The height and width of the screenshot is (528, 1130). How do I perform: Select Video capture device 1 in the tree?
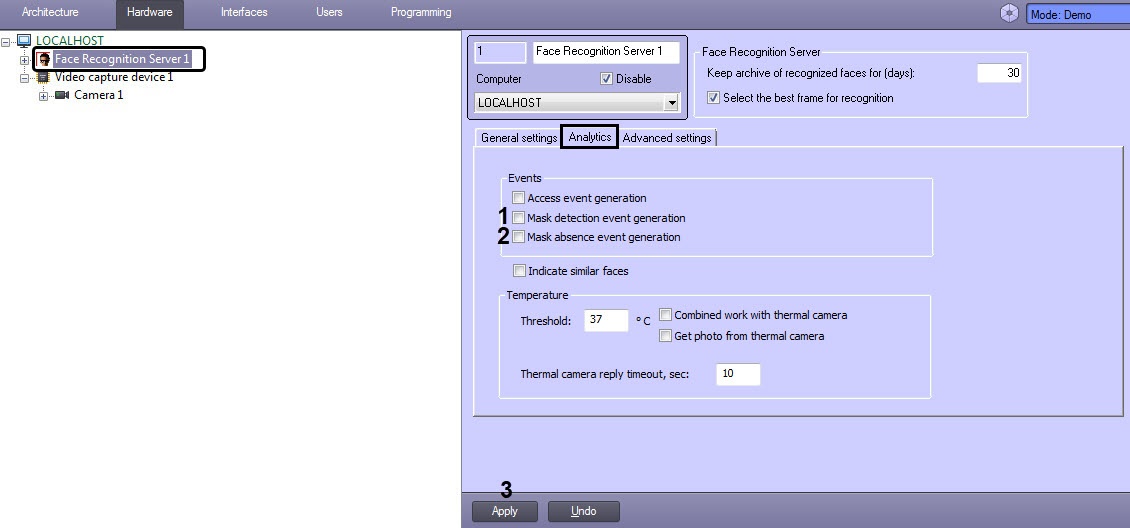(114, 77)
